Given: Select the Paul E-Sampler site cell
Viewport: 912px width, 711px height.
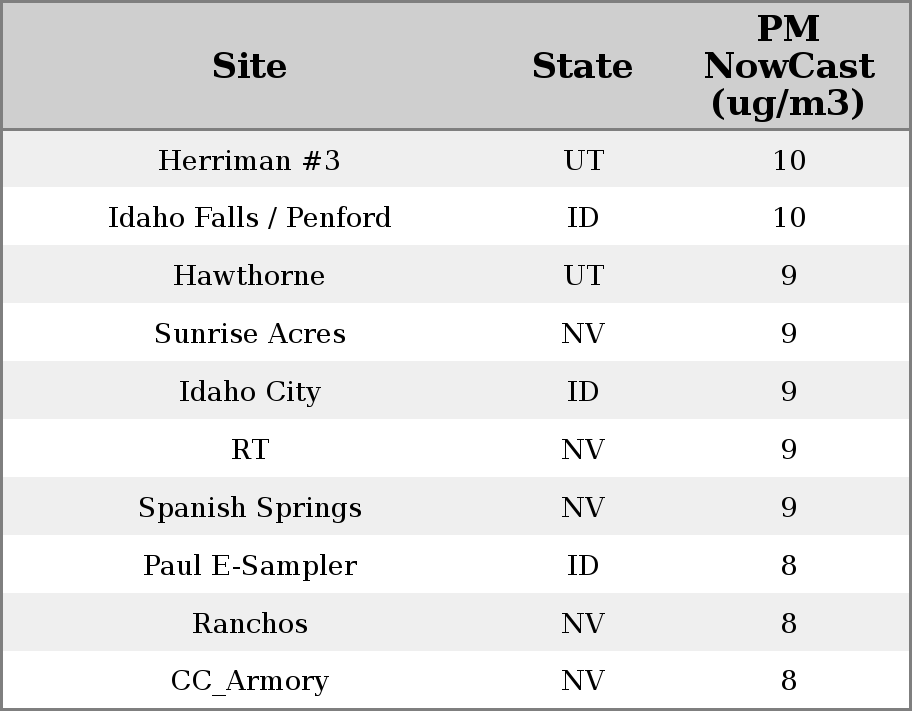Looking at the screenshot, I should [x=249, y=566].
